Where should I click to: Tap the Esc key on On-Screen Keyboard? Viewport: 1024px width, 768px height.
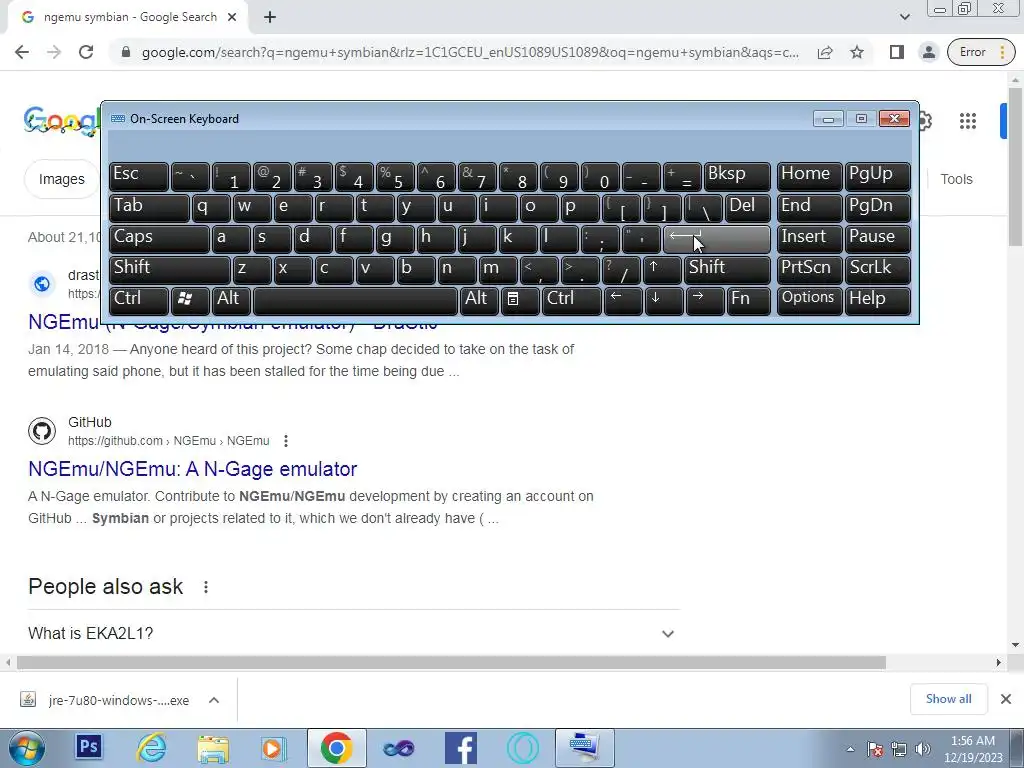(x=138, y=176)
